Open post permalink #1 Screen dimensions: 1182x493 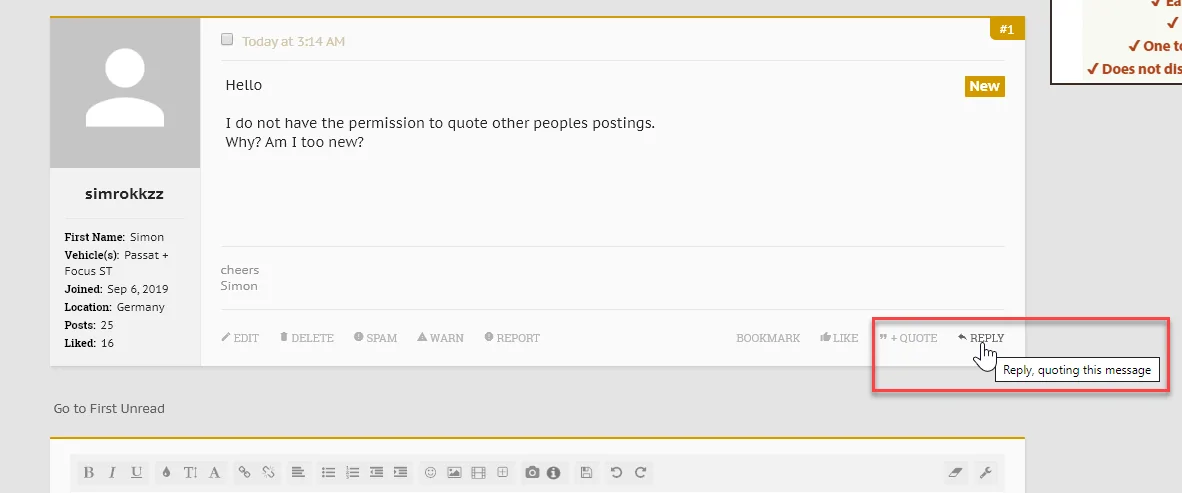(1007, 29)
